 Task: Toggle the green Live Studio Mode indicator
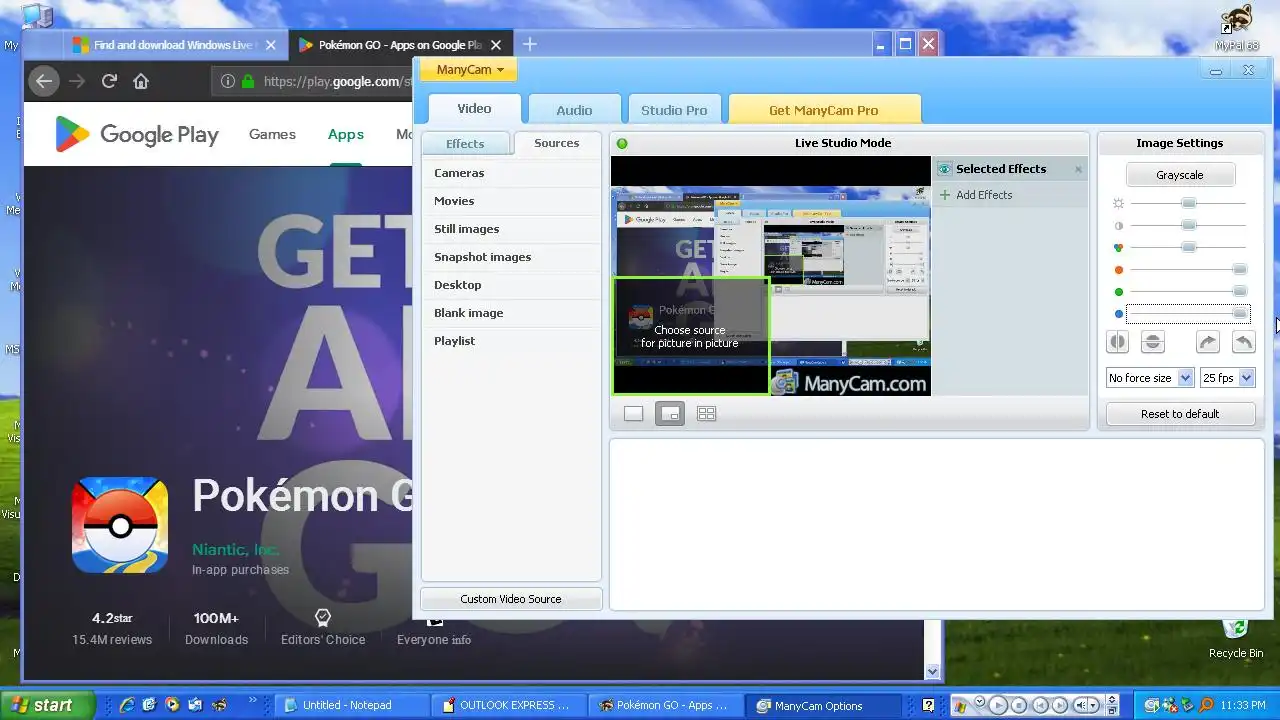tap(622, 143)
